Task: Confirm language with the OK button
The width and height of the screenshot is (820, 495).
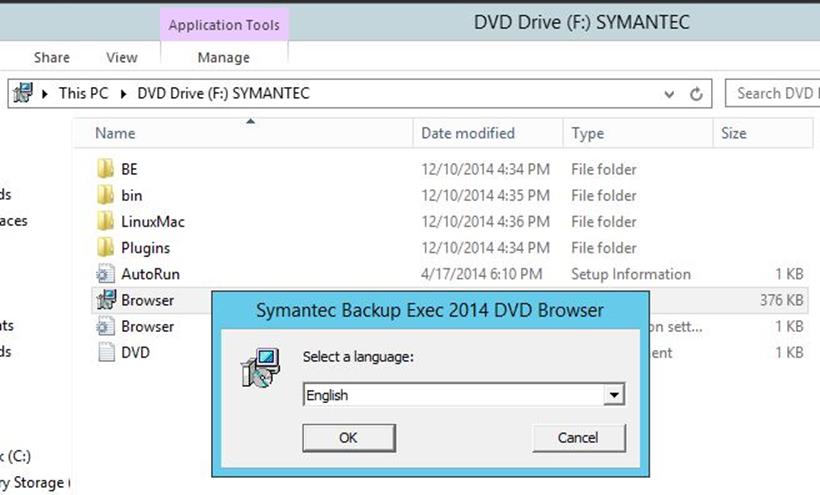Action: coord(349,438)
